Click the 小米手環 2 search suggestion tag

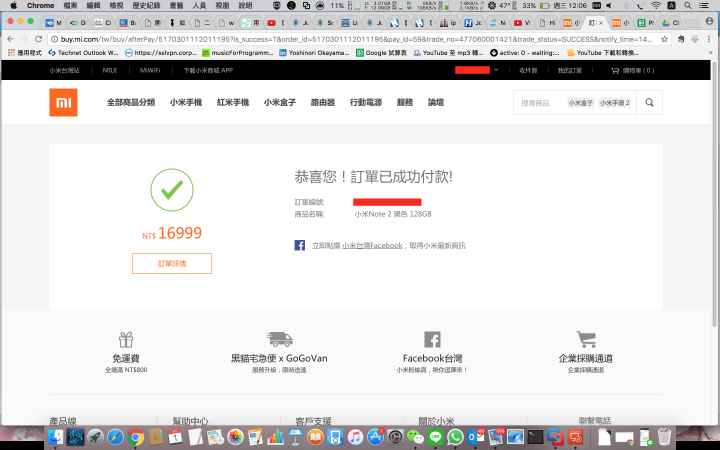(614, 103)
